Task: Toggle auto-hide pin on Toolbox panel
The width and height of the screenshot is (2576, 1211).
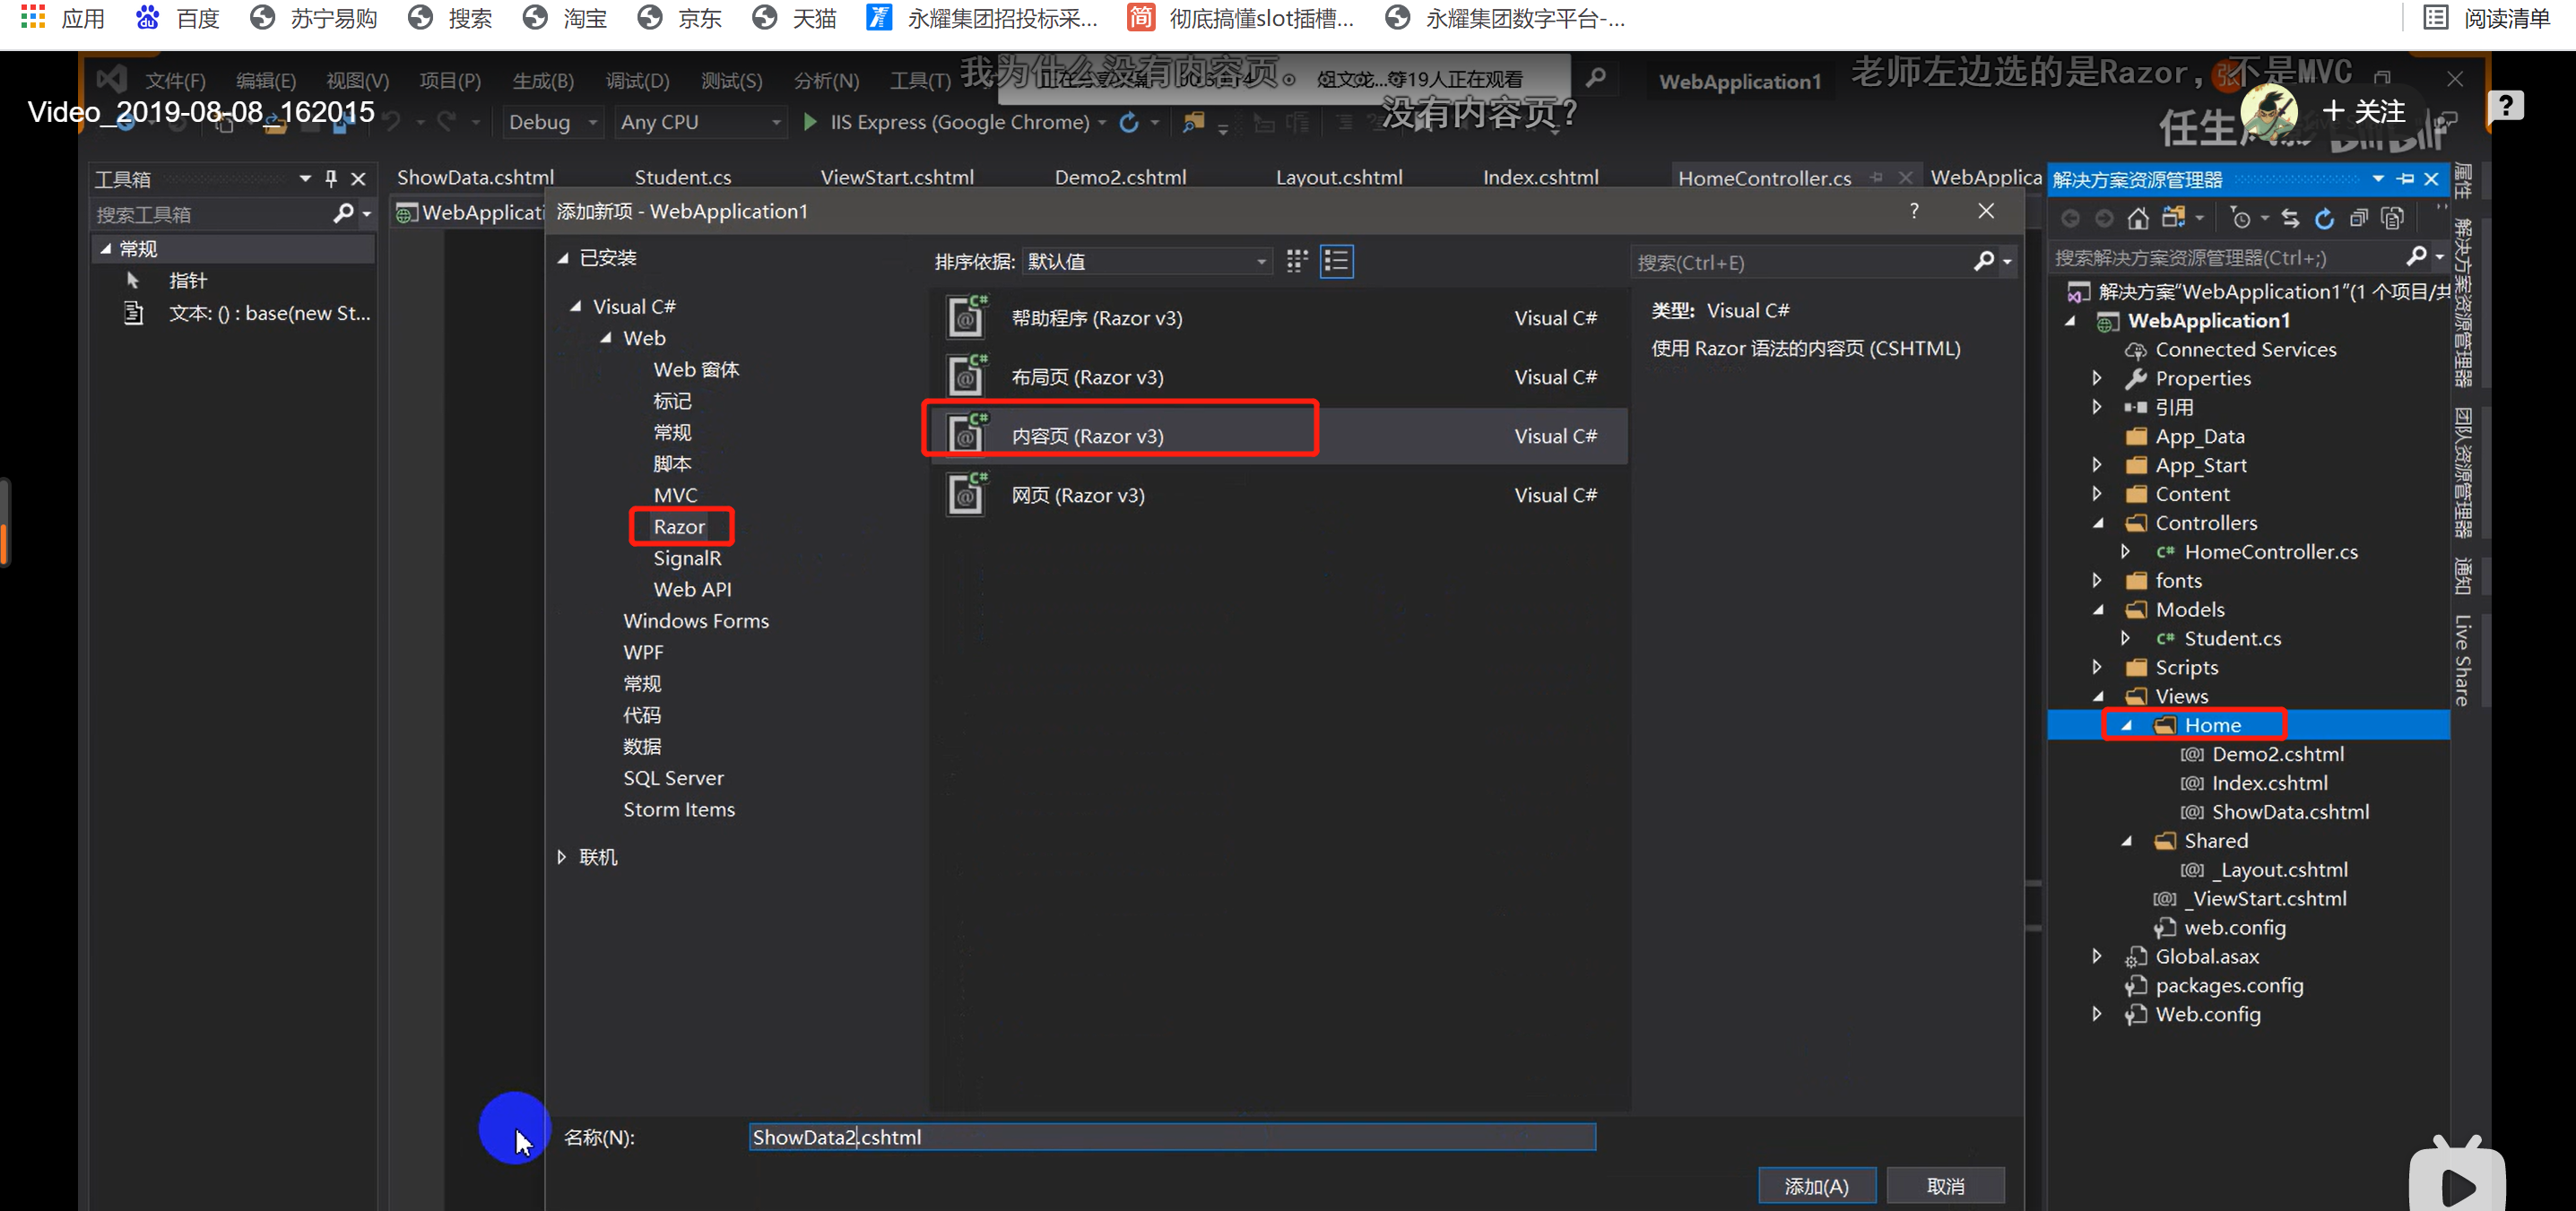Action: point(331,178)
